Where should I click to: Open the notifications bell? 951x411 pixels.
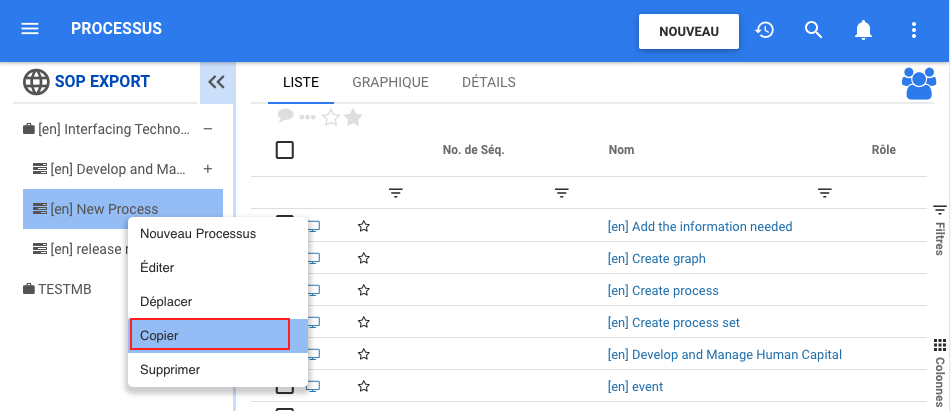(x=863, y=30)
